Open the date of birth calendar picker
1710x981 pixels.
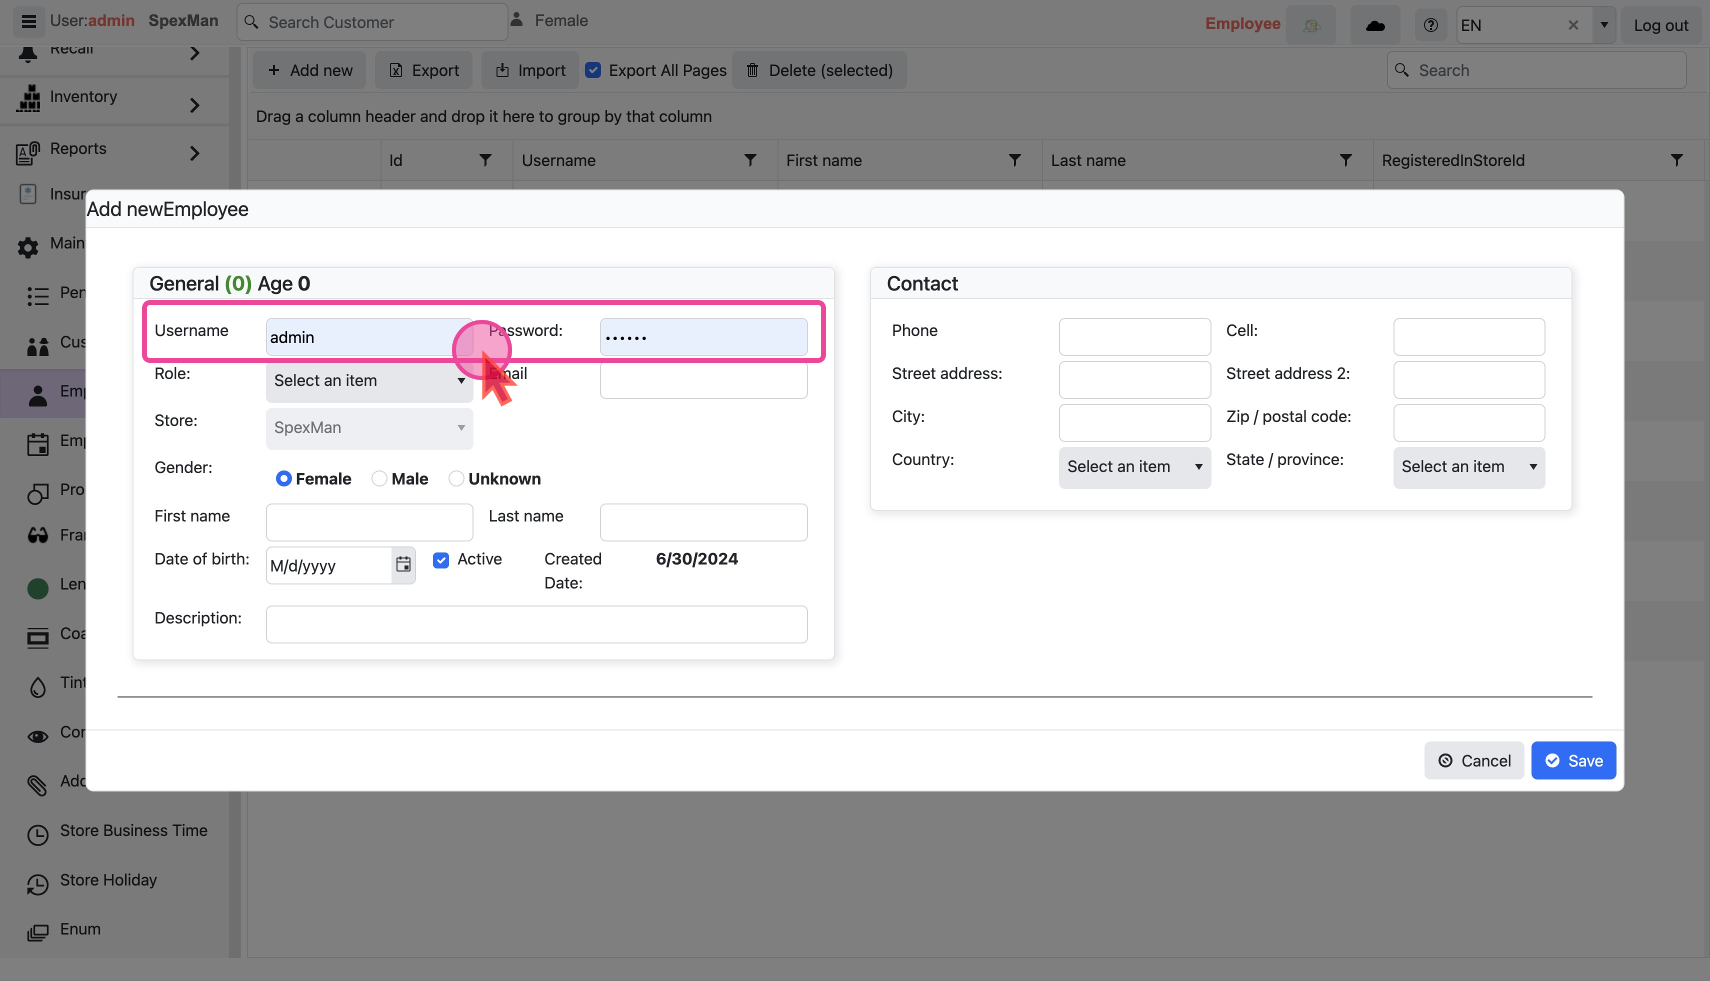(x=403, y=565)
